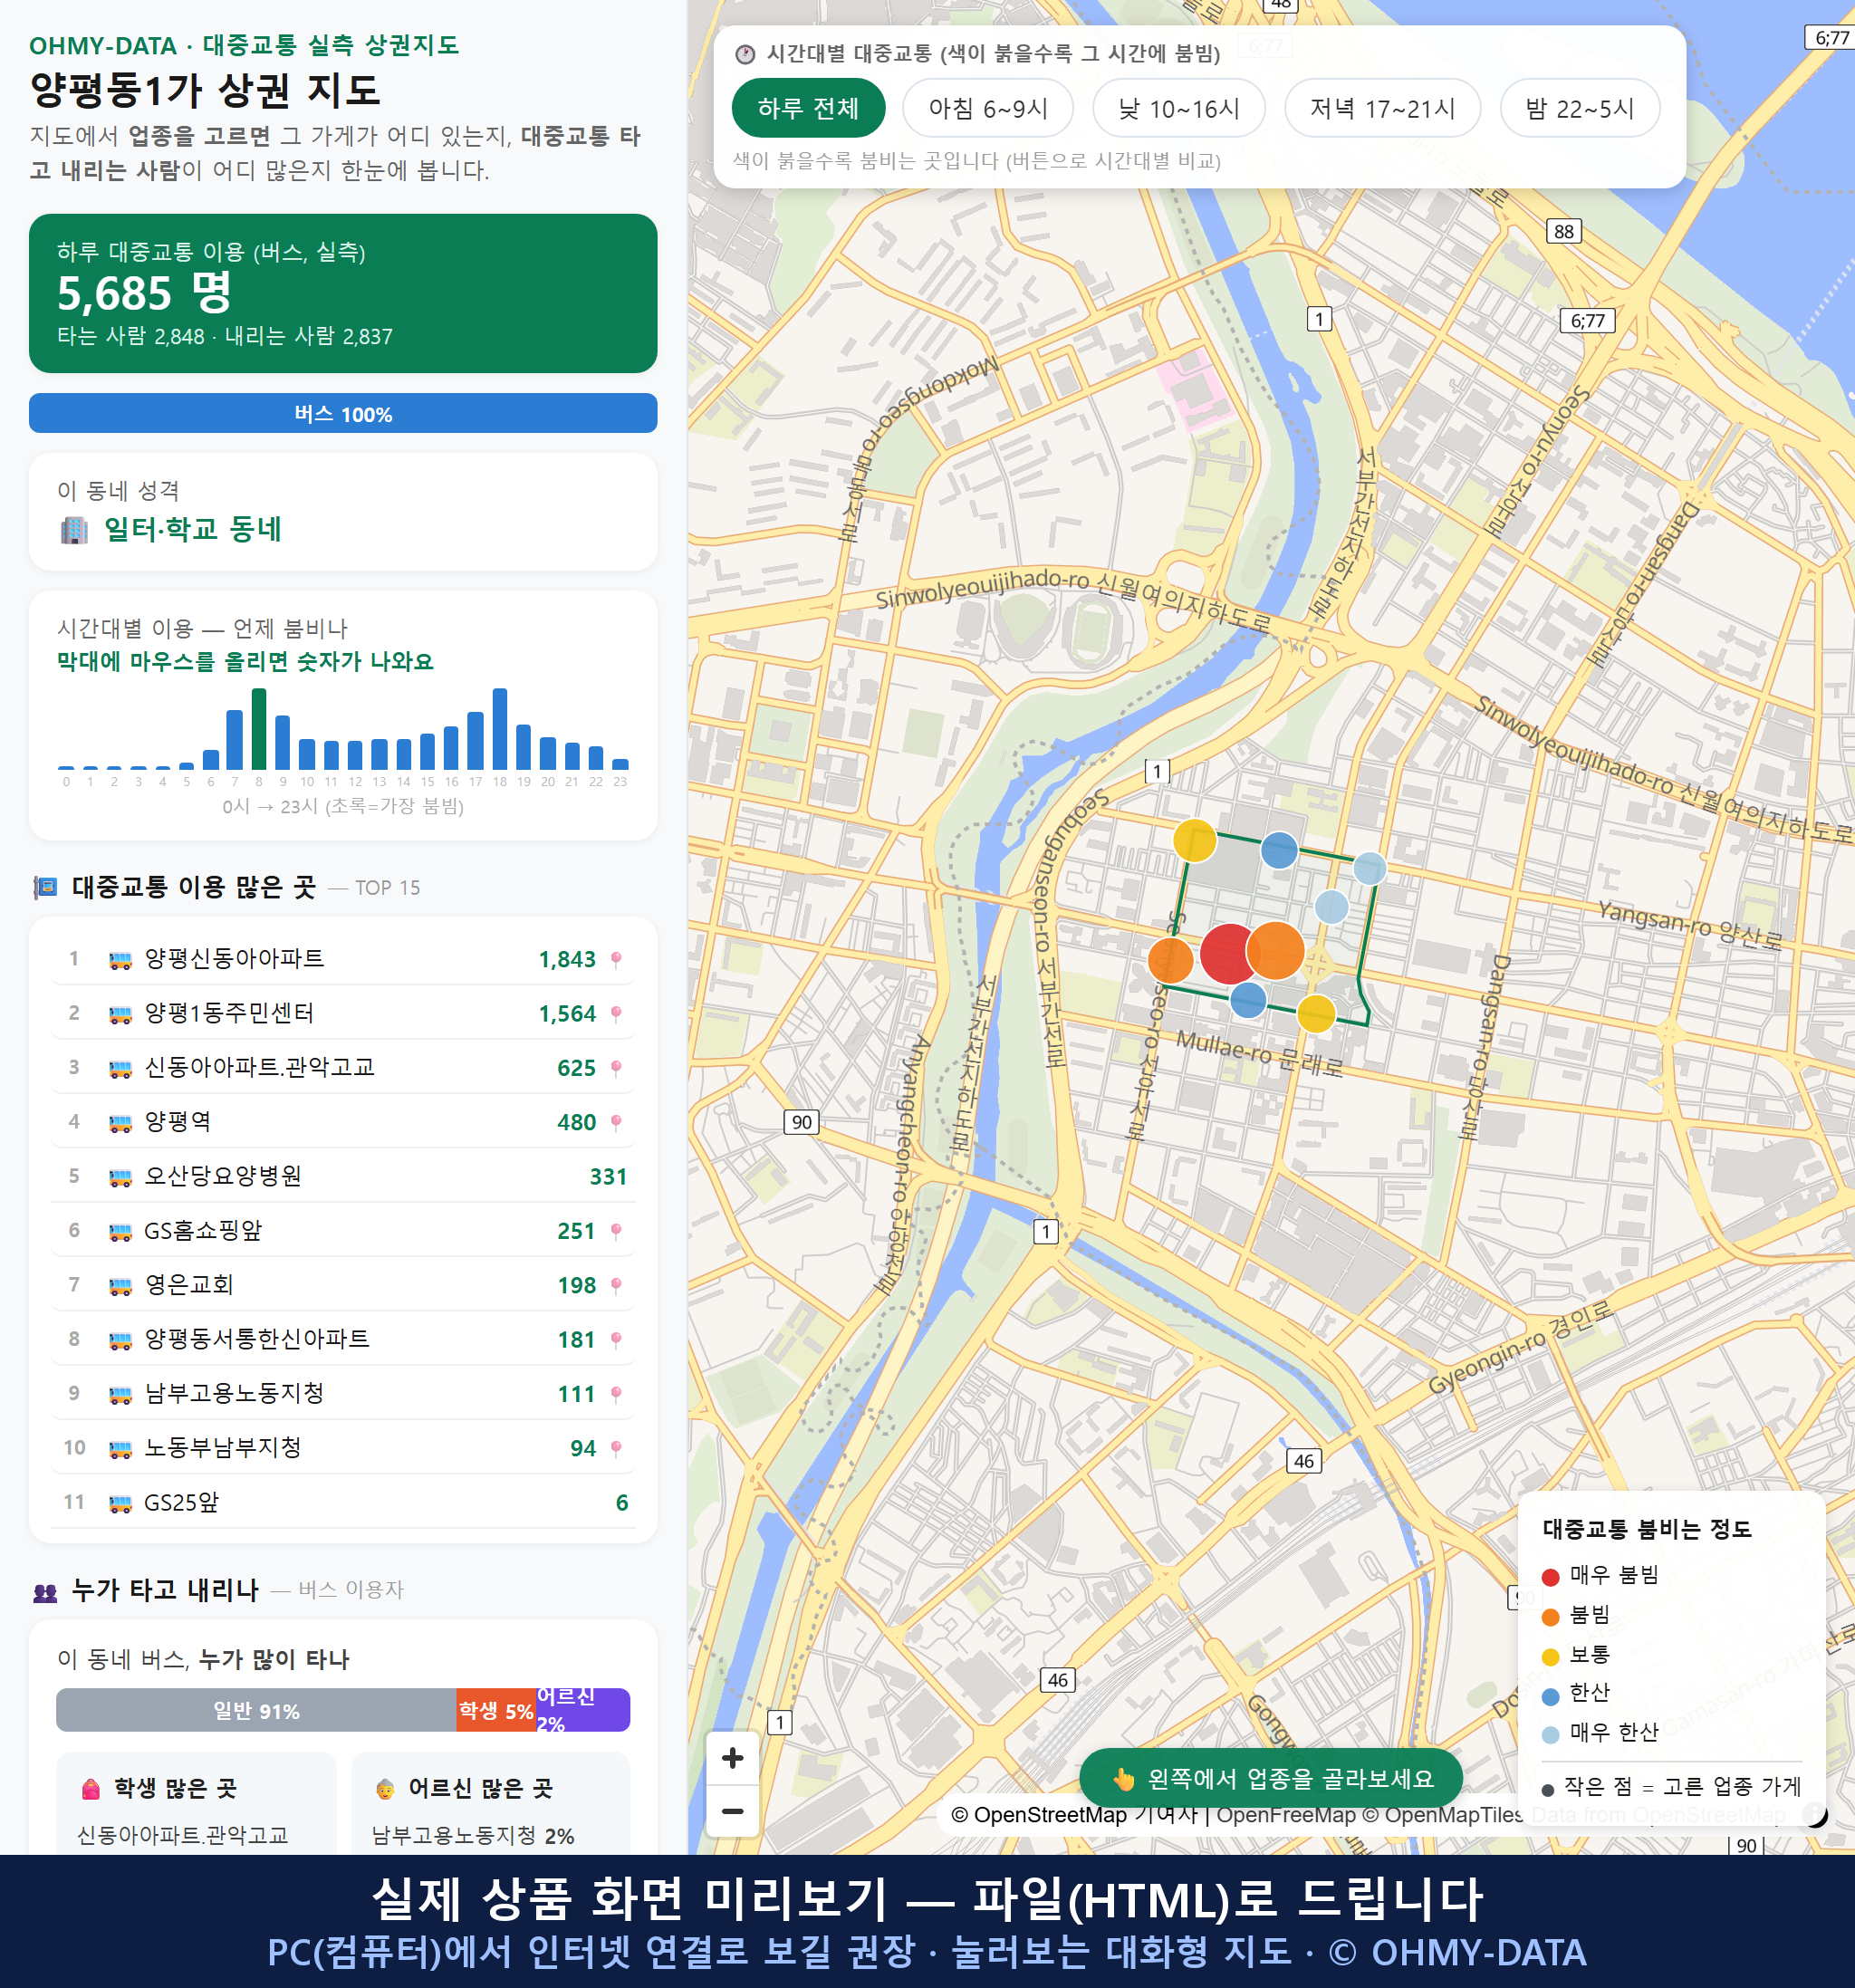Open the OpenFreeMap attribution link
Screen dimensions: 1855x1988
[1285, 1814]
